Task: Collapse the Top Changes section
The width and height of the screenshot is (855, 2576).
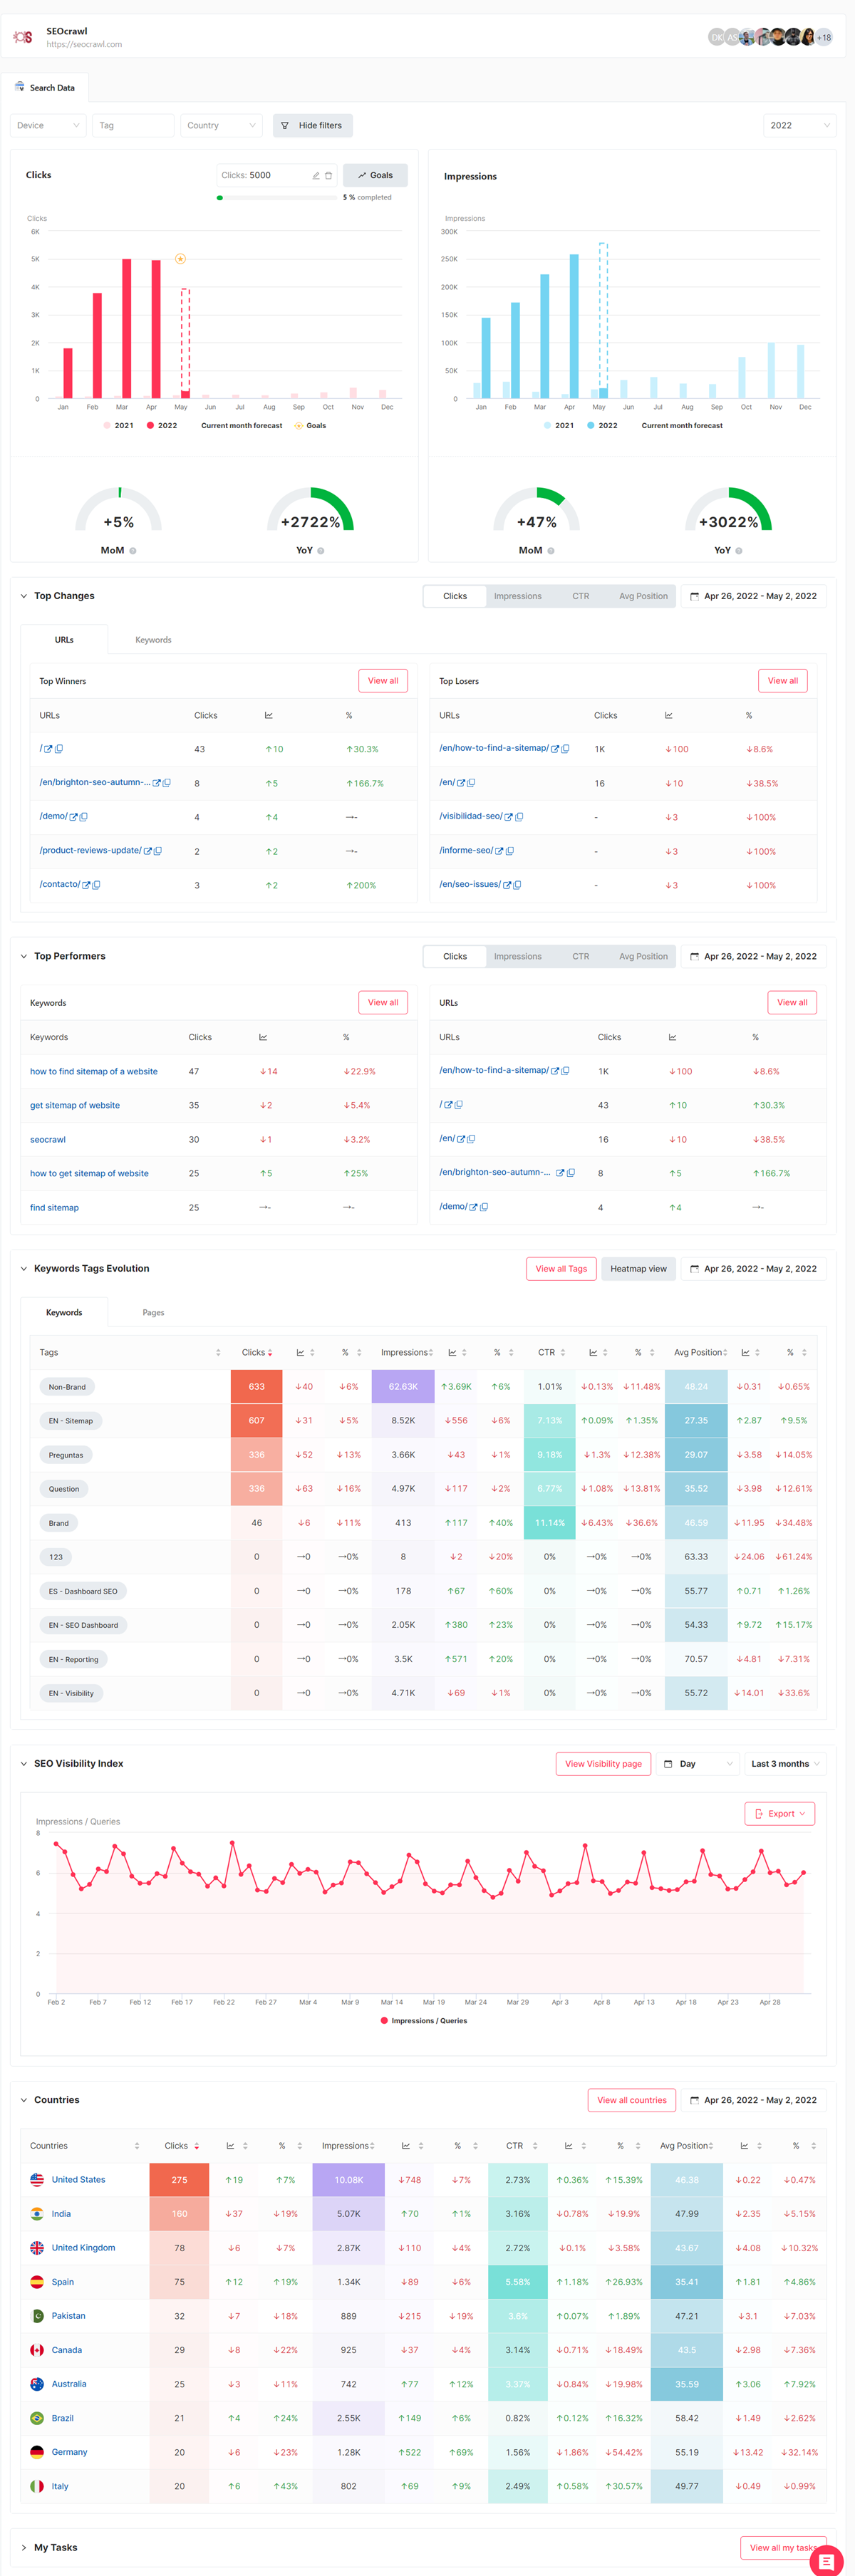Action: pyautogui.click(x=24, y=596)
